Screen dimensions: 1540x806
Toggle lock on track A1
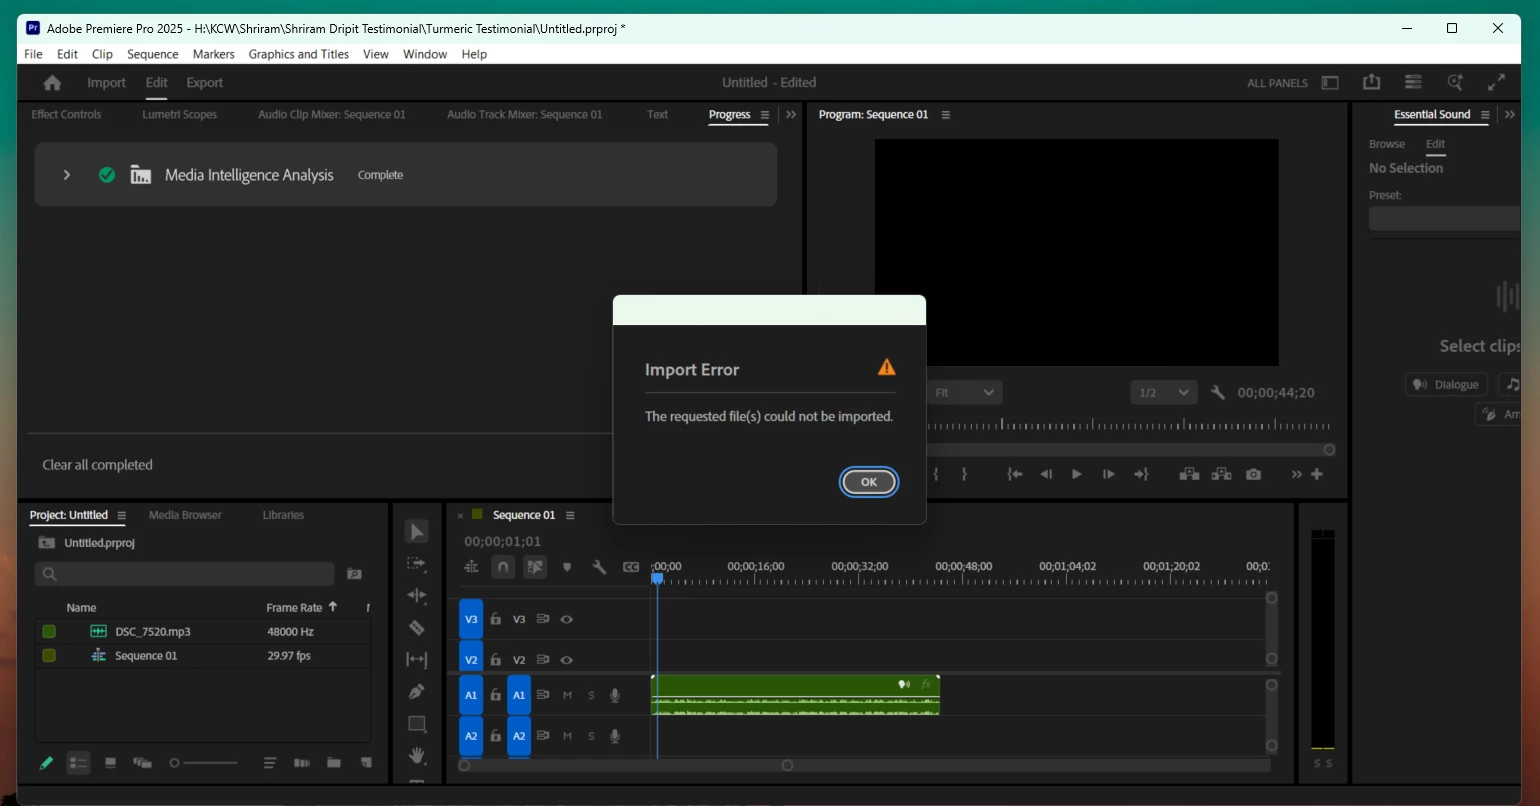coord(495,695)
